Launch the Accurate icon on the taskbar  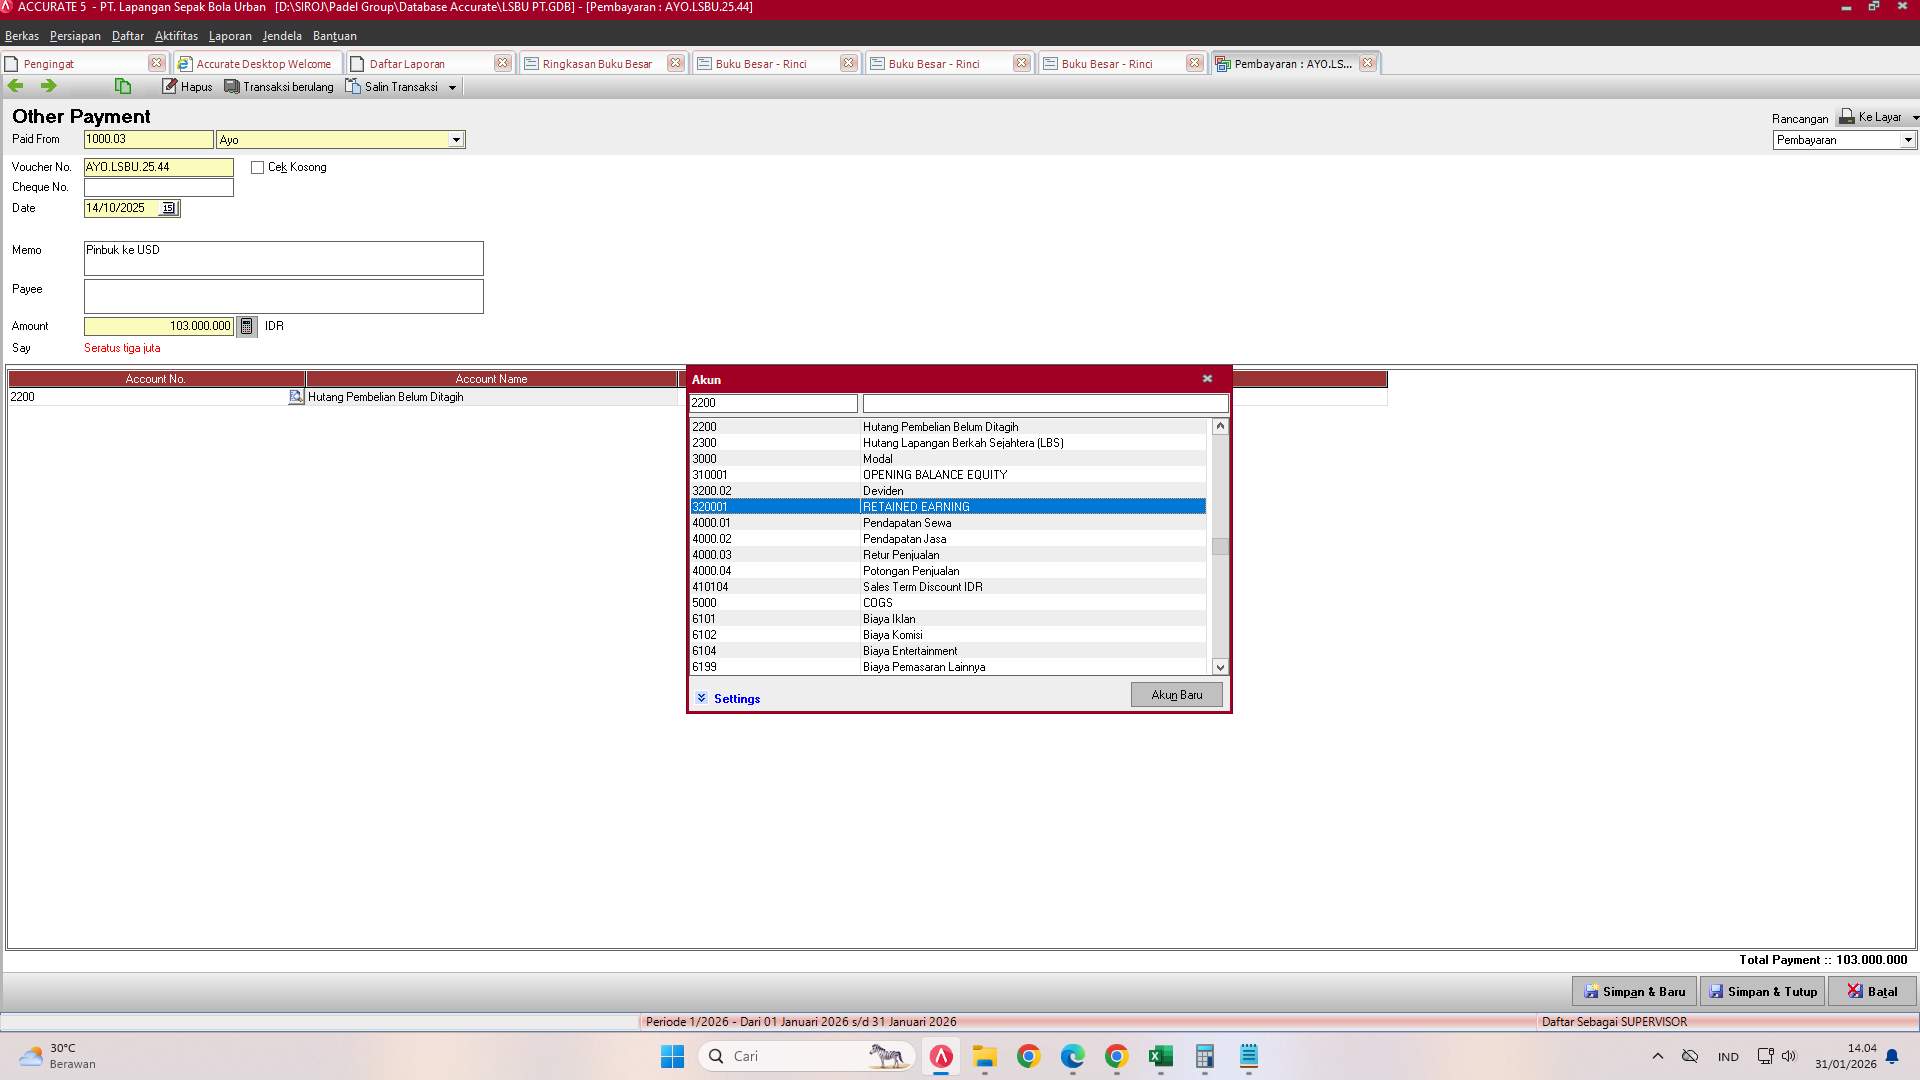click(941, 1056)
